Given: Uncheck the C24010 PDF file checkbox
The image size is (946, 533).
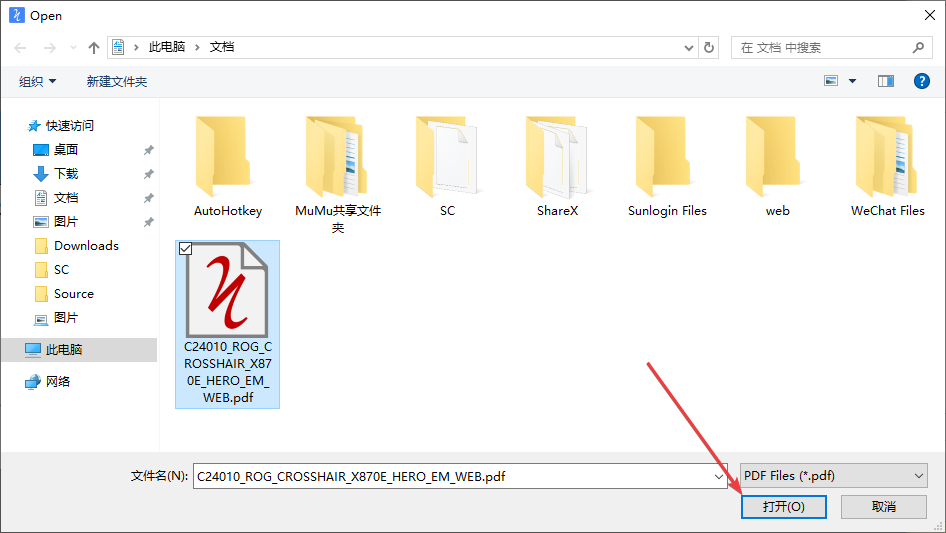Looking at the screenshot, I should pyautogui.click(x=186, y=249).
